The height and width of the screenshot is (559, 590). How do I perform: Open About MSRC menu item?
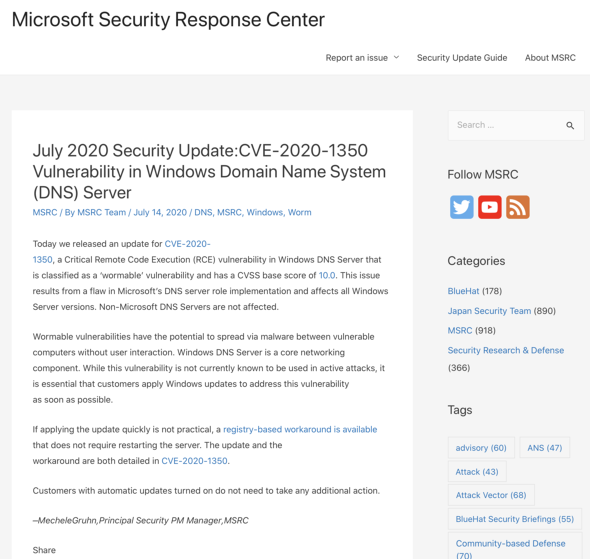pos(550,58)
